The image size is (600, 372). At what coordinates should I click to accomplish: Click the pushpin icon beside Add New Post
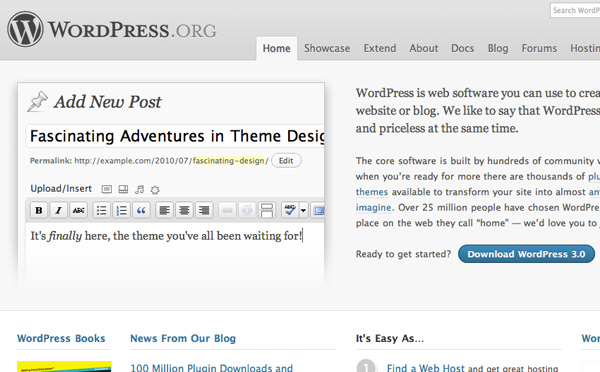tap(38, 101)
